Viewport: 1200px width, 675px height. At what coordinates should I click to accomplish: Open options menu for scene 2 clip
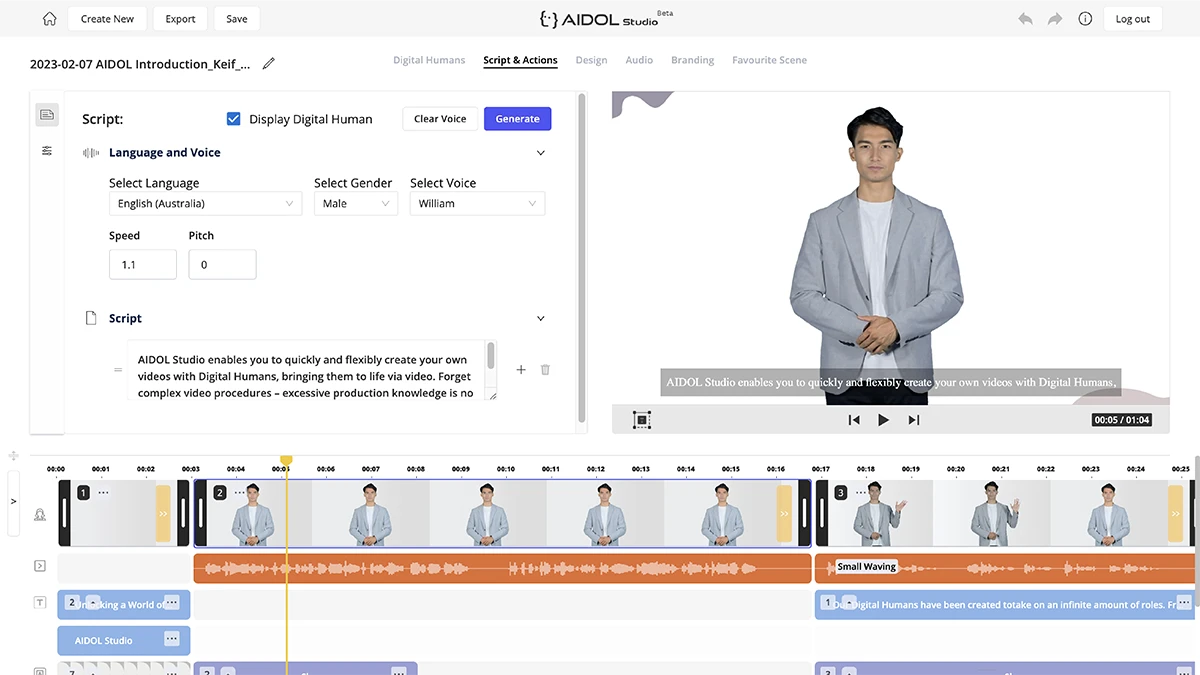point(238,493)
